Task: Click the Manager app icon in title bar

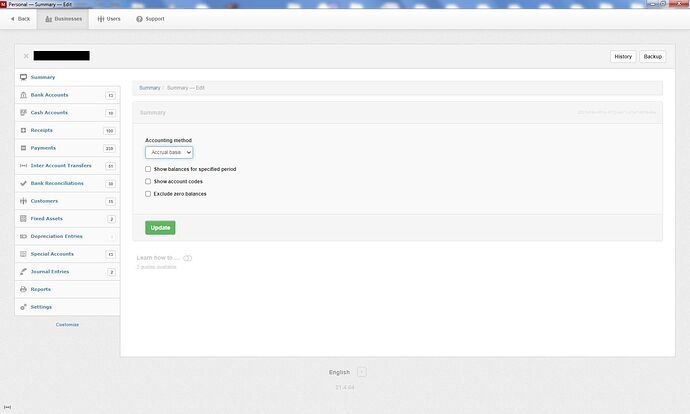Action: click(x=4, y=4)
